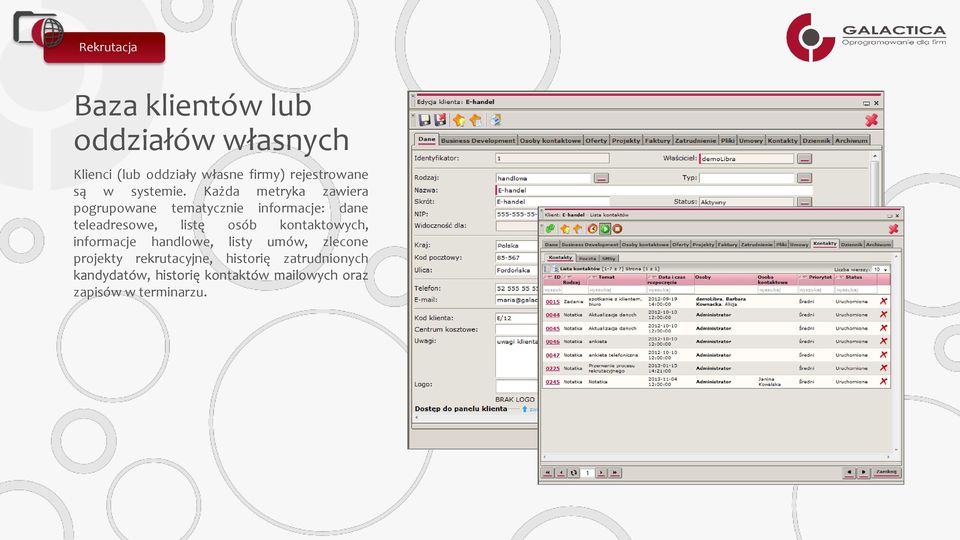Go to next page of contact list
960x540 pixels.
[x=601, y=473]
